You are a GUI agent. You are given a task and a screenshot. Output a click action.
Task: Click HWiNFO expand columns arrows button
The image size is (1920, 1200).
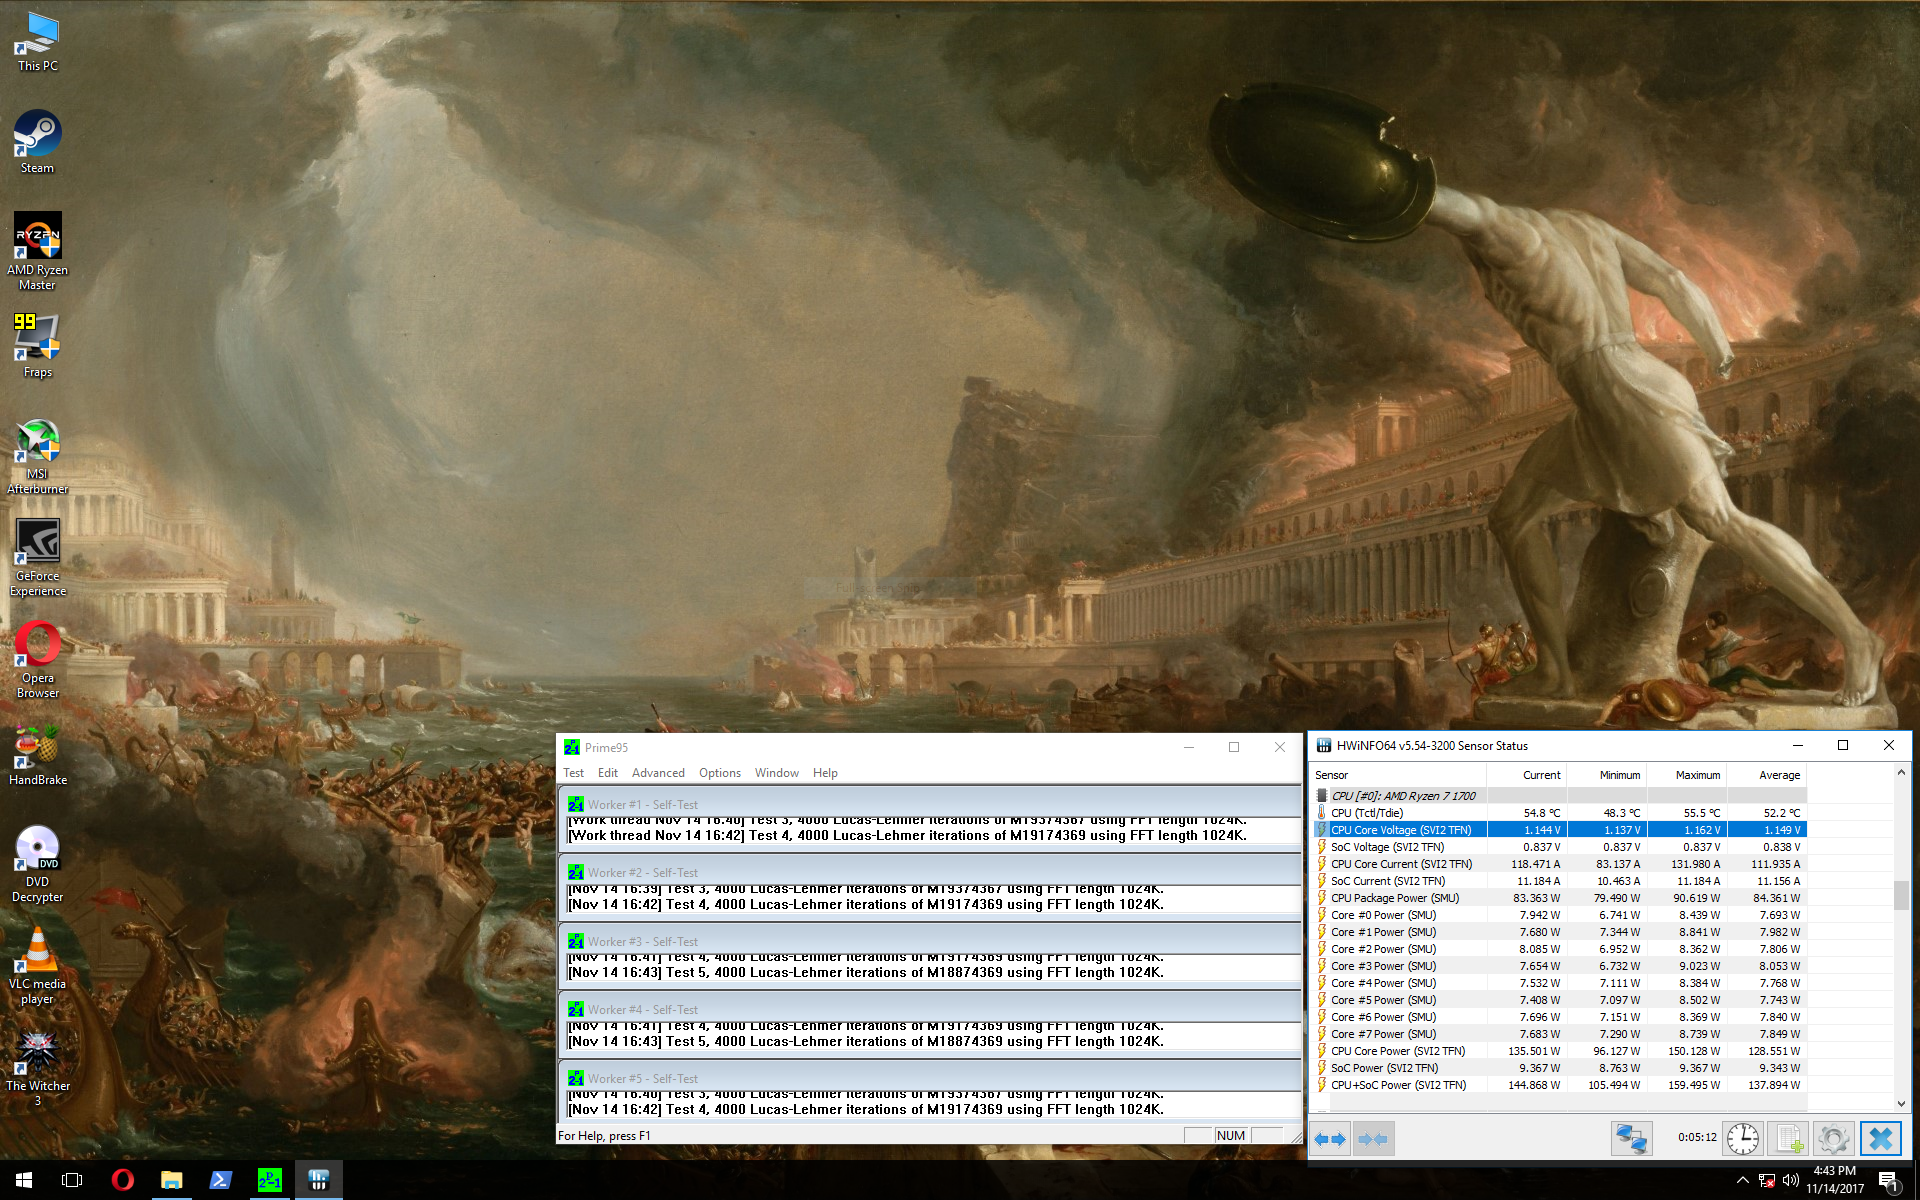(x=1330, y=1139)
